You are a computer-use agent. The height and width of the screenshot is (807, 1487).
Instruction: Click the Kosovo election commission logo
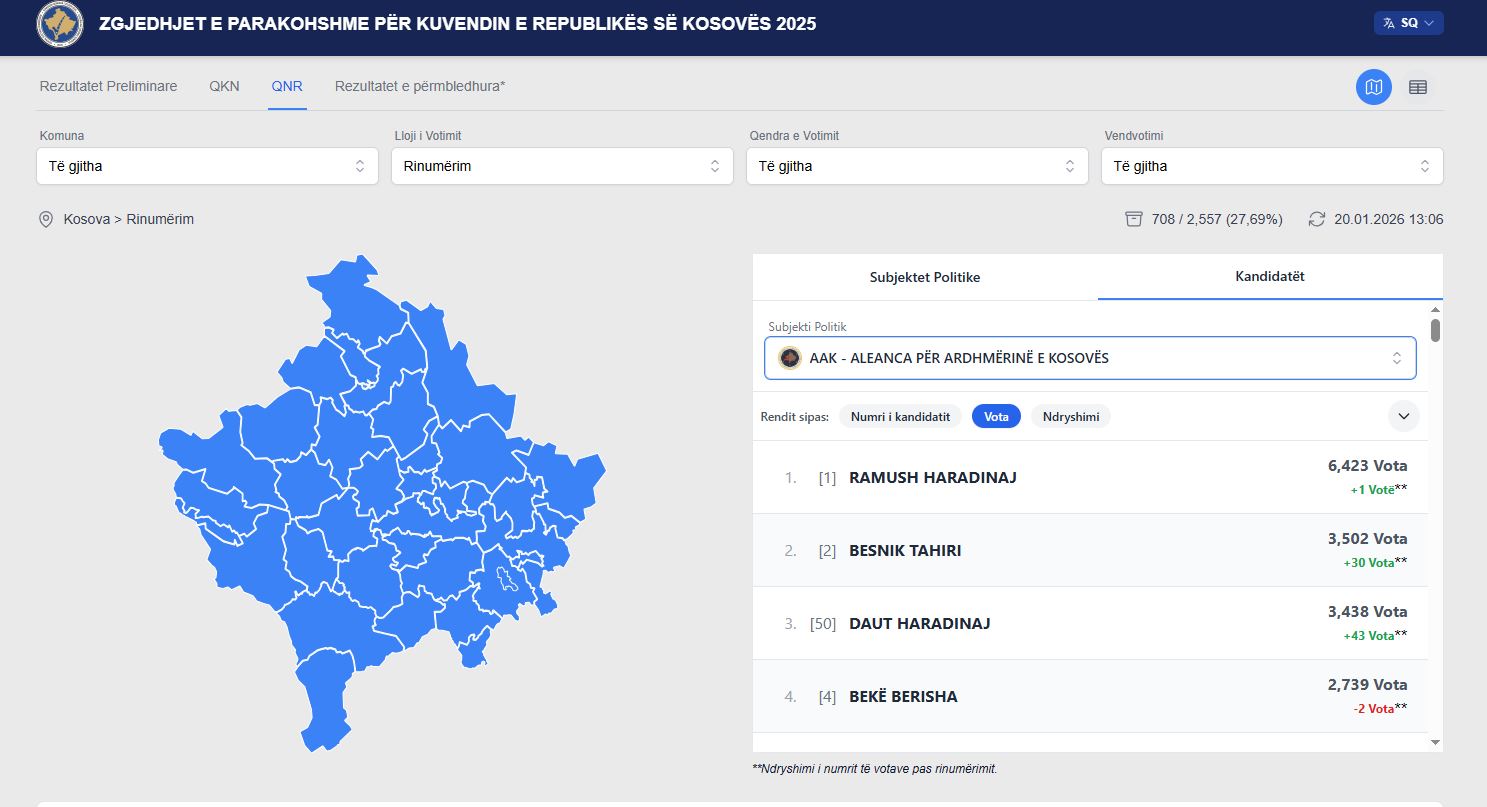(60, 24)
